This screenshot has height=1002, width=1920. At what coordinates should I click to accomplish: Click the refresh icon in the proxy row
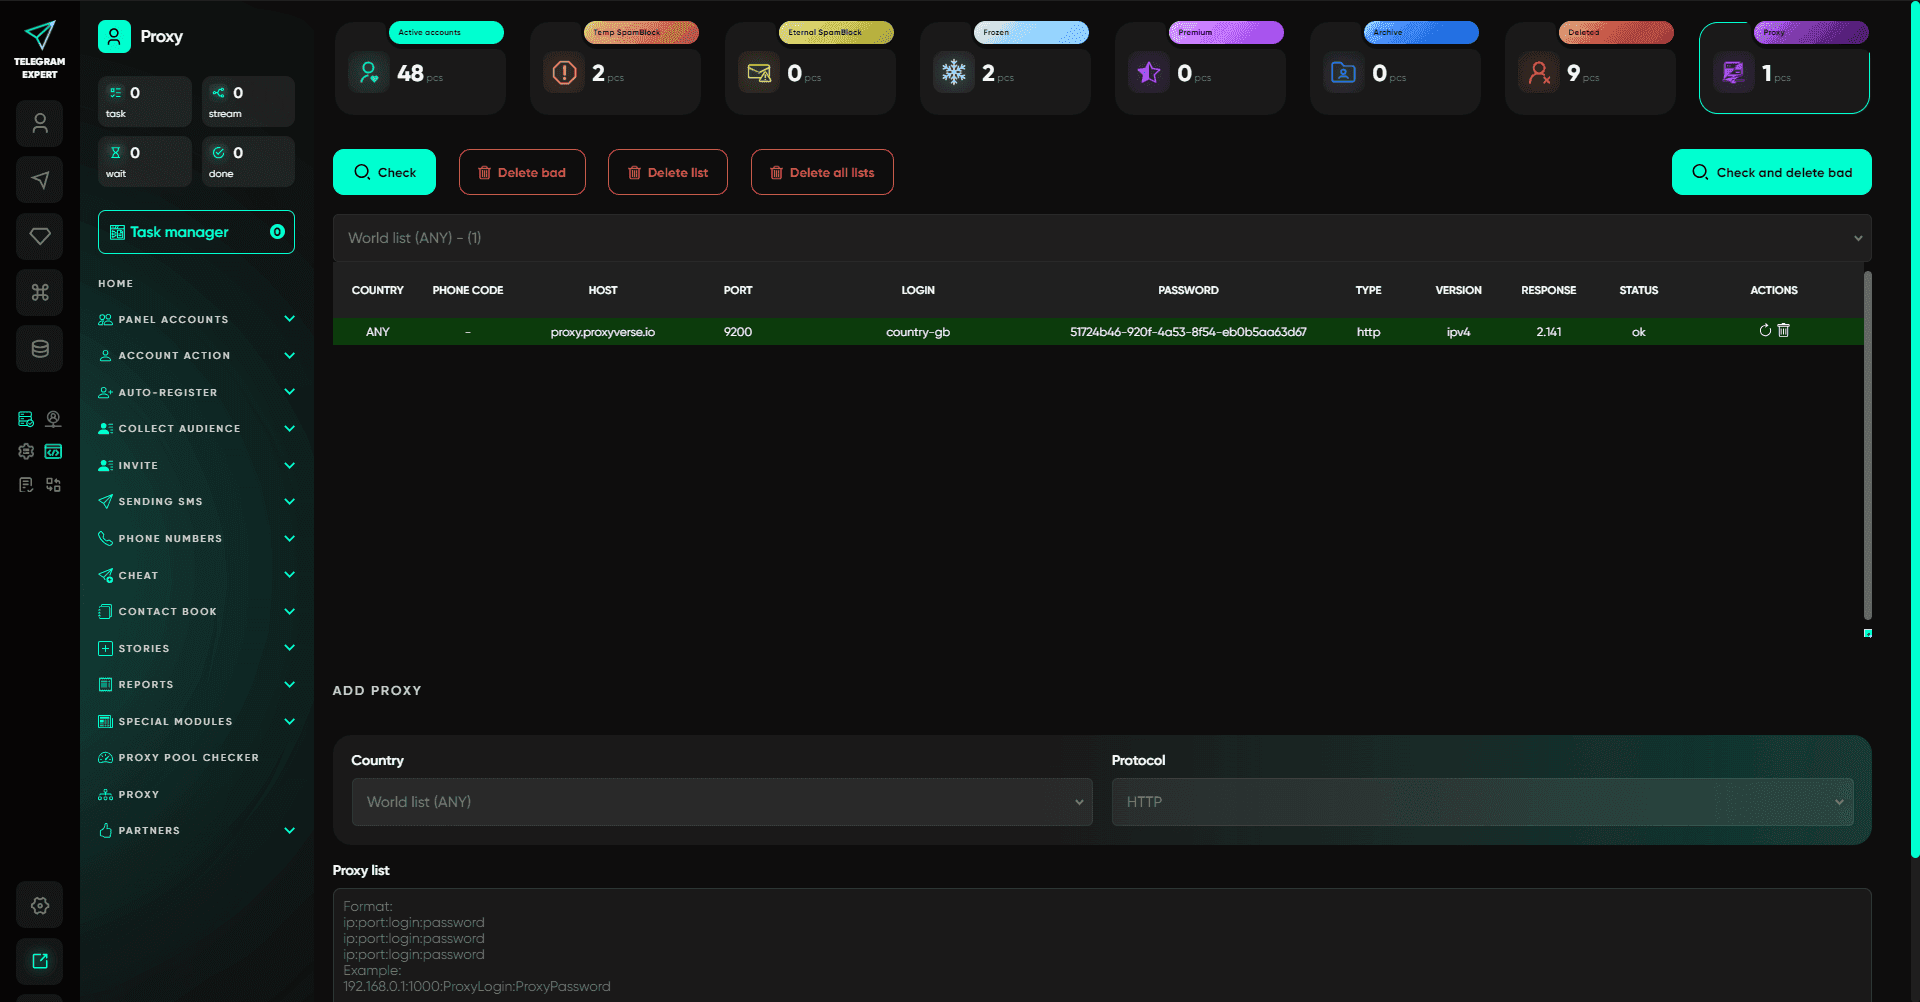[x=1765, y=330]
